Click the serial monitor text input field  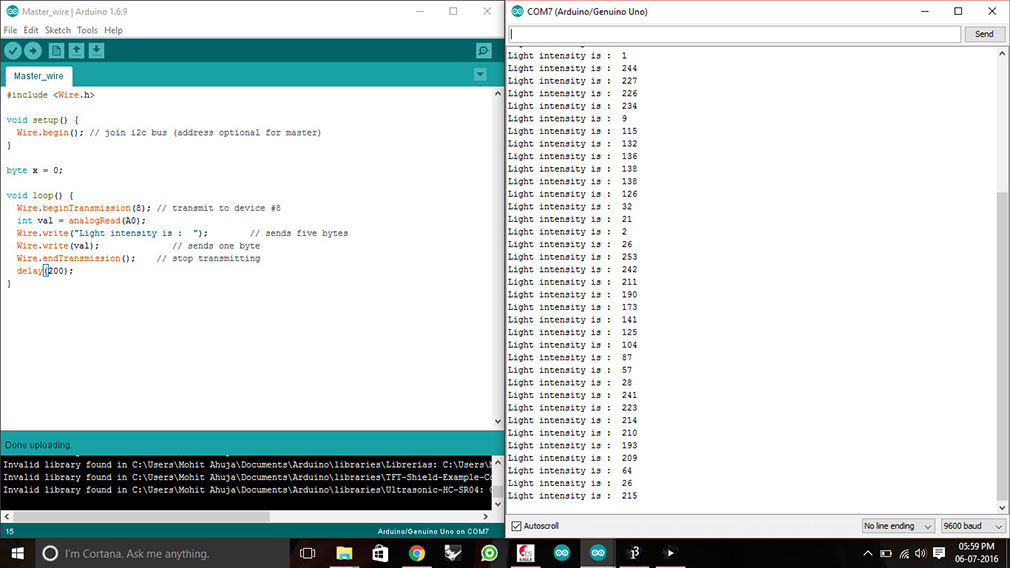pos(734,34)
